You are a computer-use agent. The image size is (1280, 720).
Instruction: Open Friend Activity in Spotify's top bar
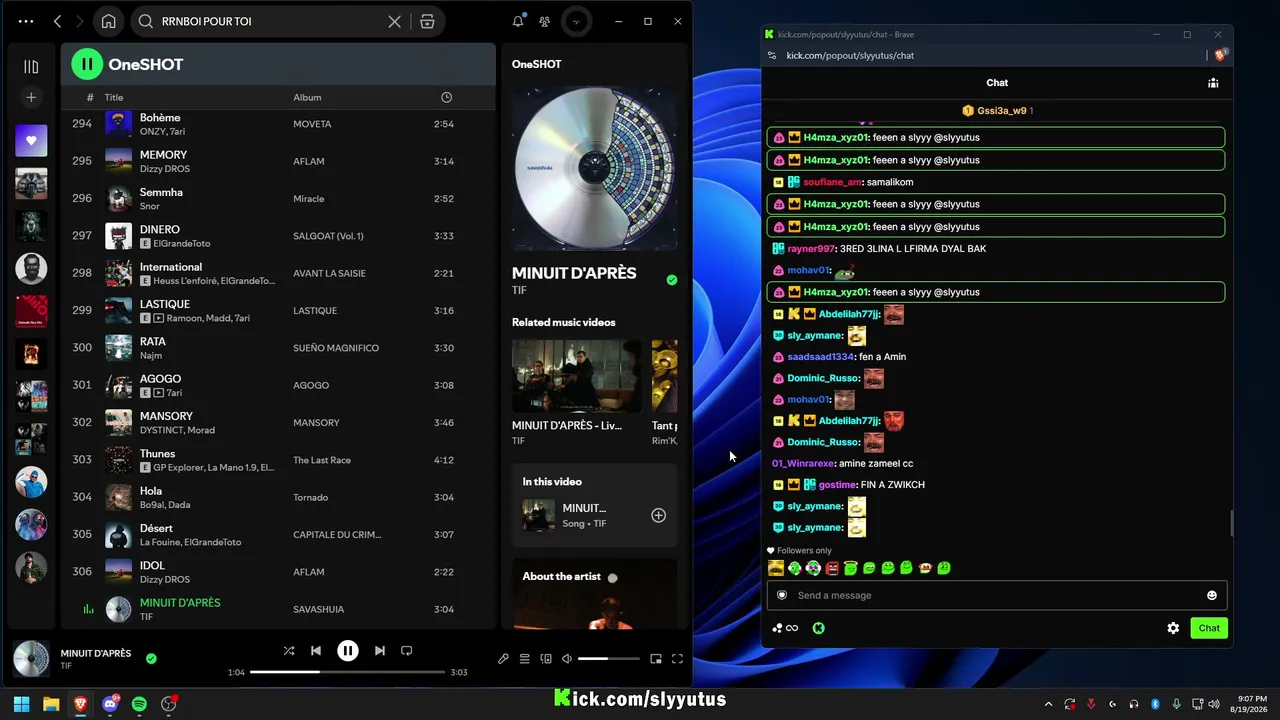click(x=544, y=21)
